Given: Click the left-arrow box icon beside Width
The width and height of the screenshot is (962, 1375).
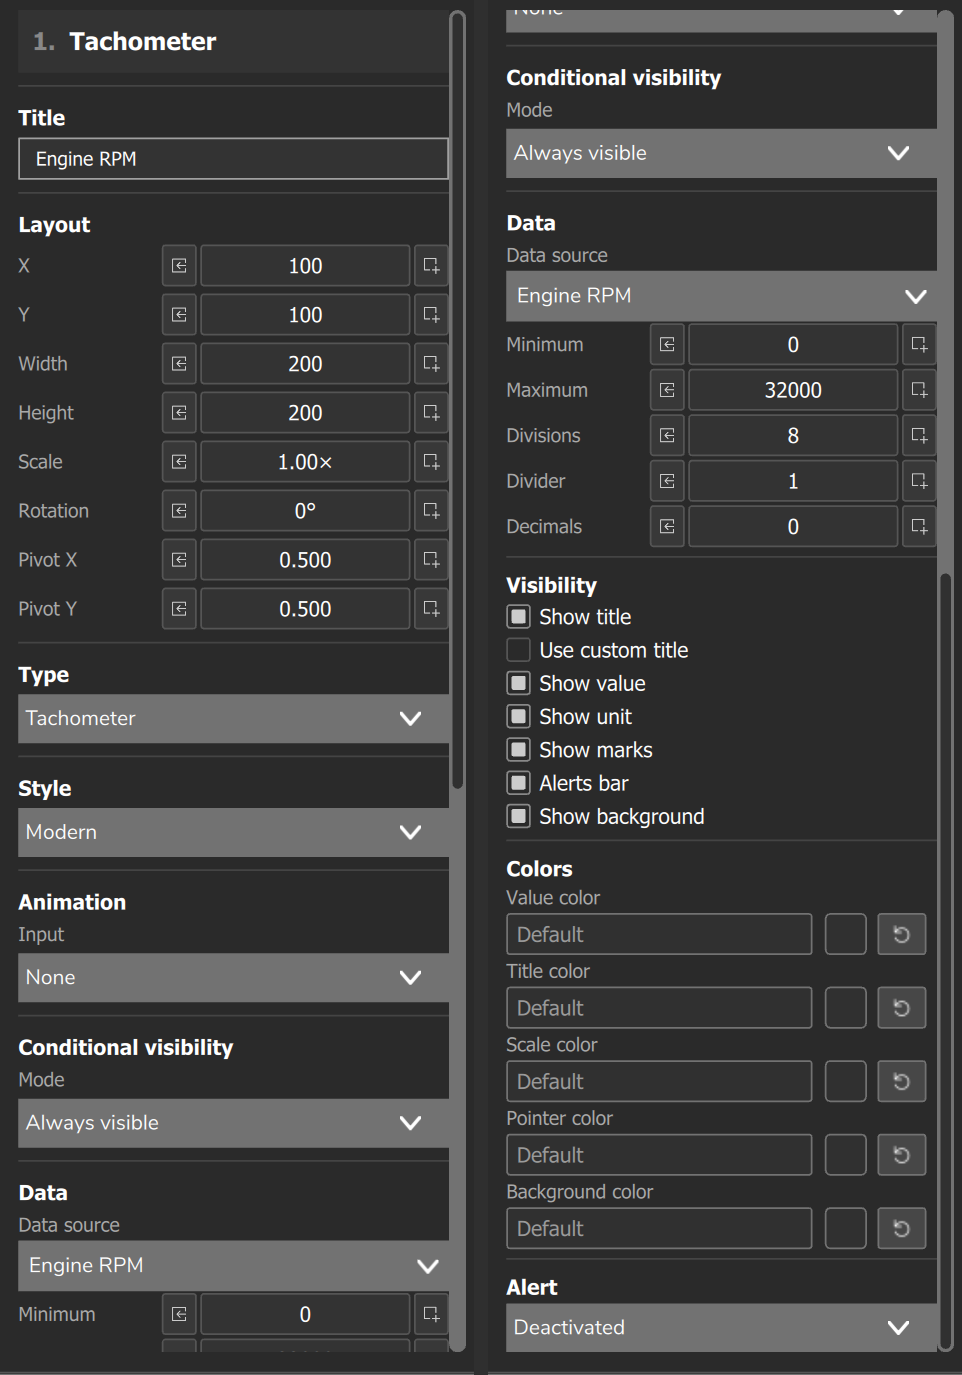Looking at the screenshot, I should 179,364.
